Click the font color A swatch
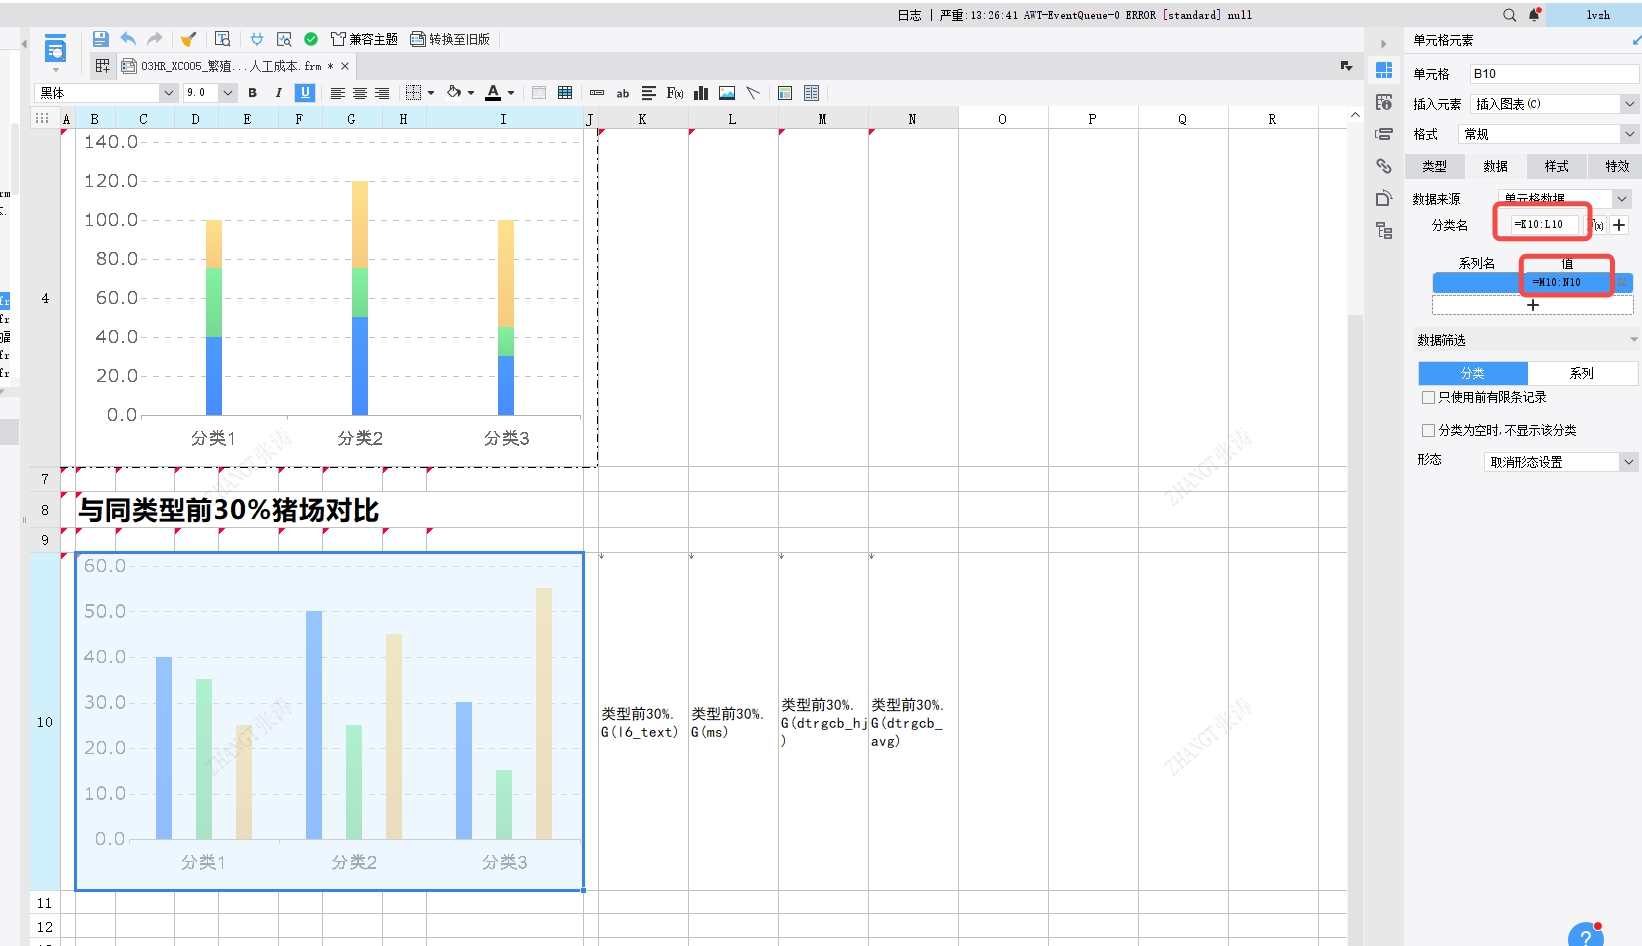 493,93
